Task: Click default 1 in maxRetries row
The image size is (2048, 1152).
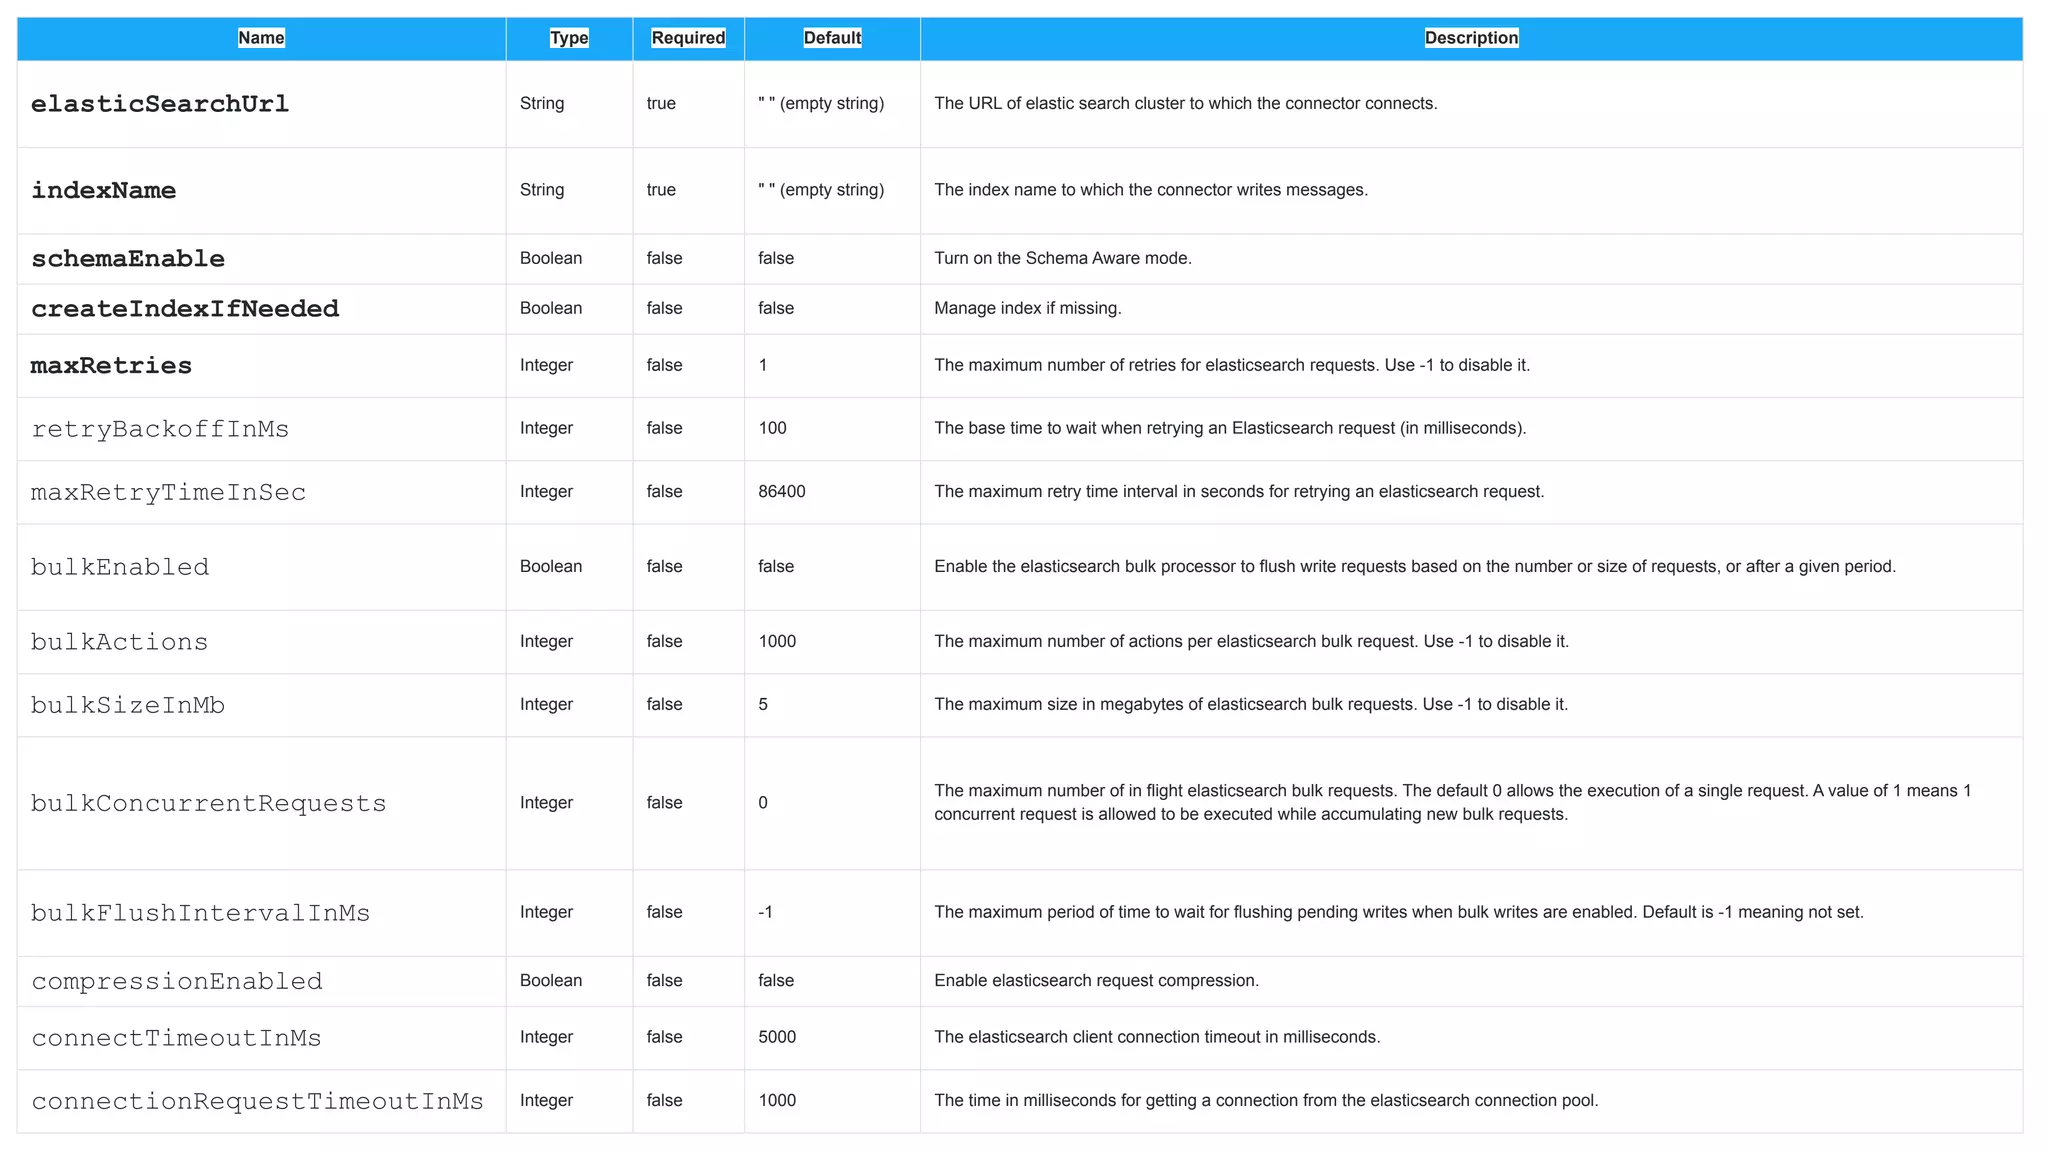Action: tap(763, 365)
